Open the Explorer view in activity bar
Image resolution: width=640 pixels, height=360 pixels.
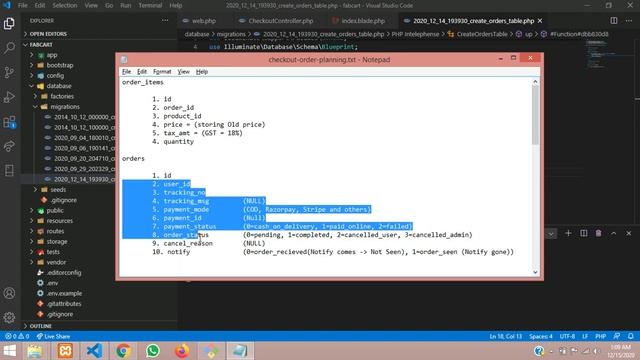coord(9,23)
